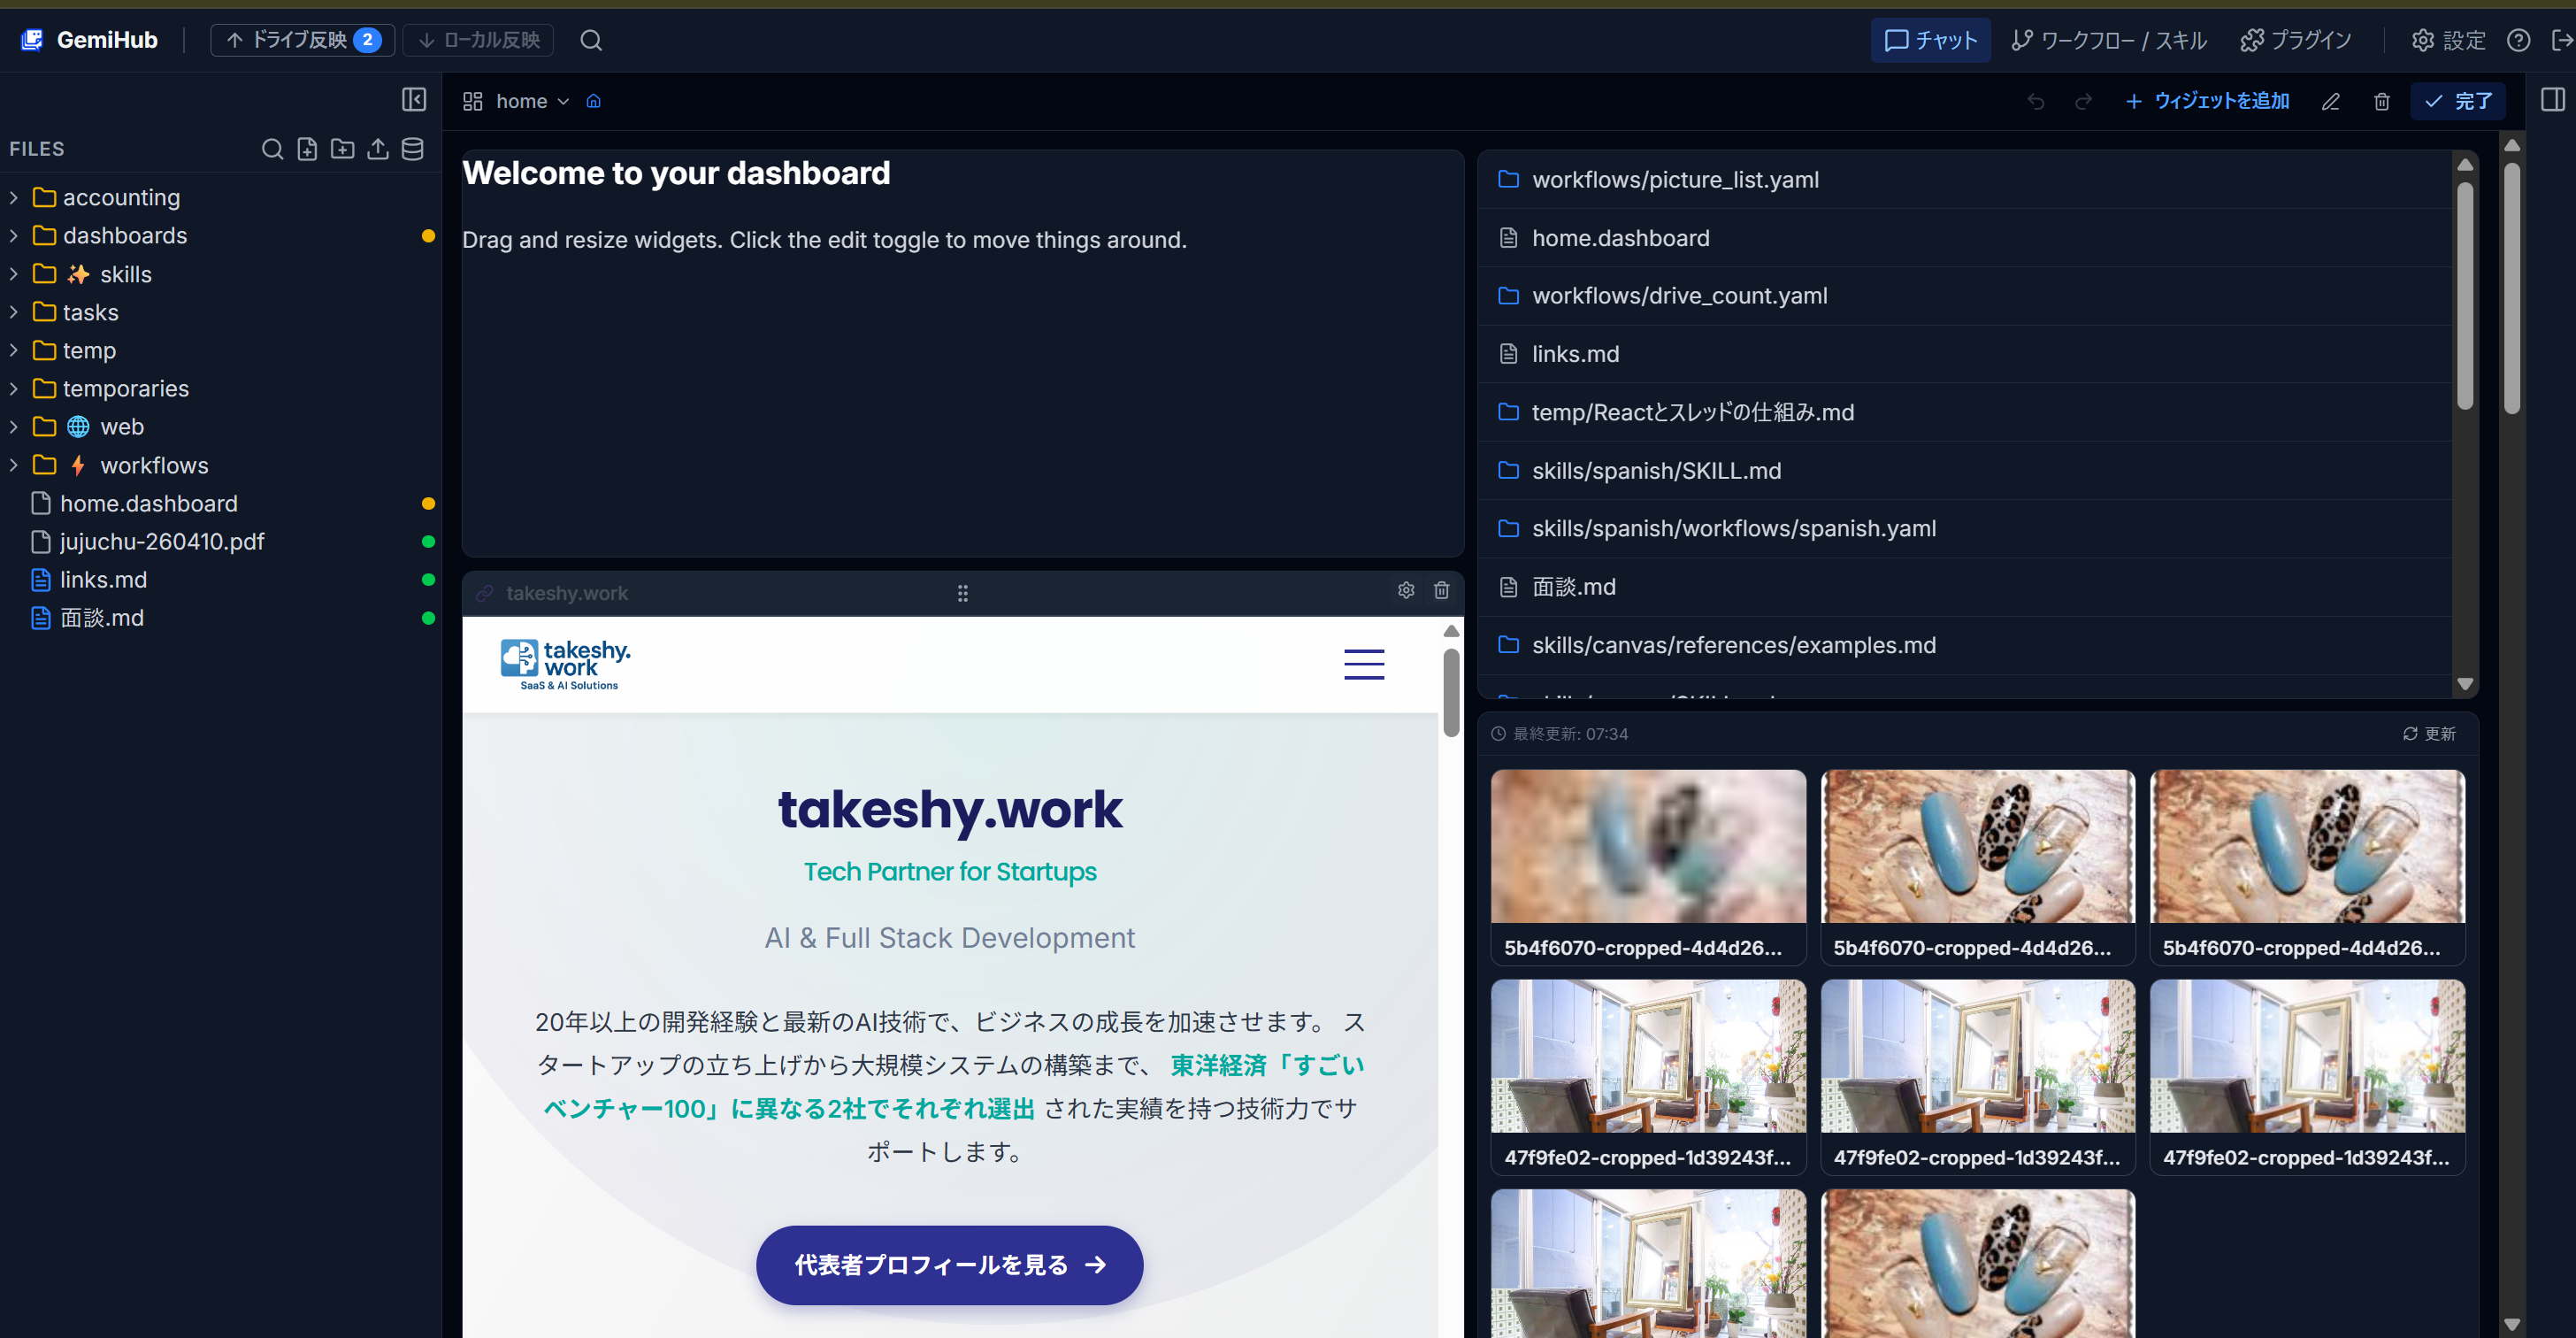Image resolution: width=2576 pixels, height=1338 pixels.
Task: Expand the dashboards folder
Action: pyautogui.click(x=14, y=236)
